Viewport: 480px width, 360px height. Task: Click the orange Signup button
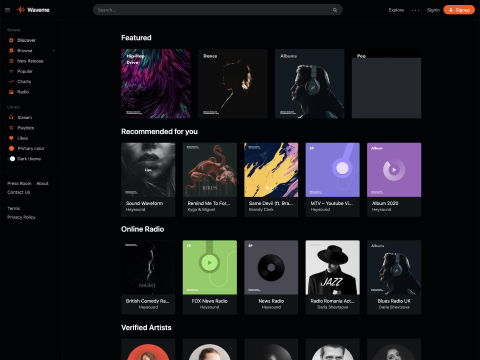[459, 10]
